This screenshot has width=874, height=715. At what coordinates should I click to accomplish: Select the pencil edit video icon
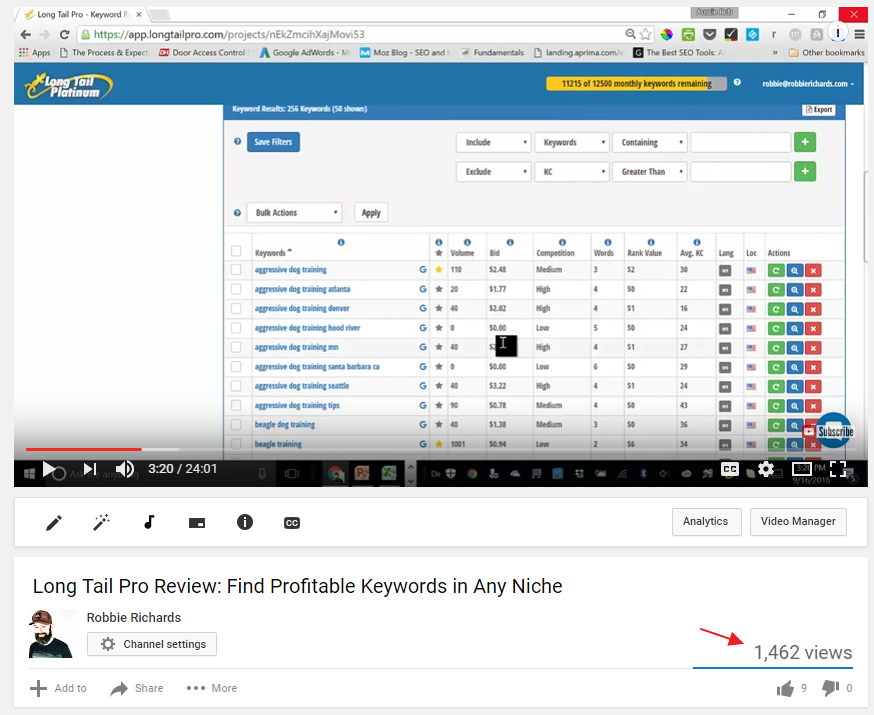(x=53, y=522)
